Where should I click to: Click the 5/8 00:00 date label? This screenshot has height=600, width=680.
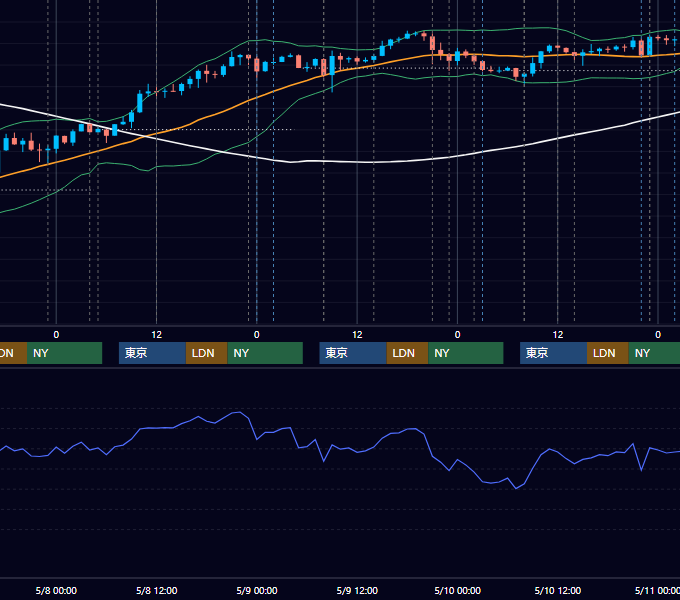tap(56, 590)
